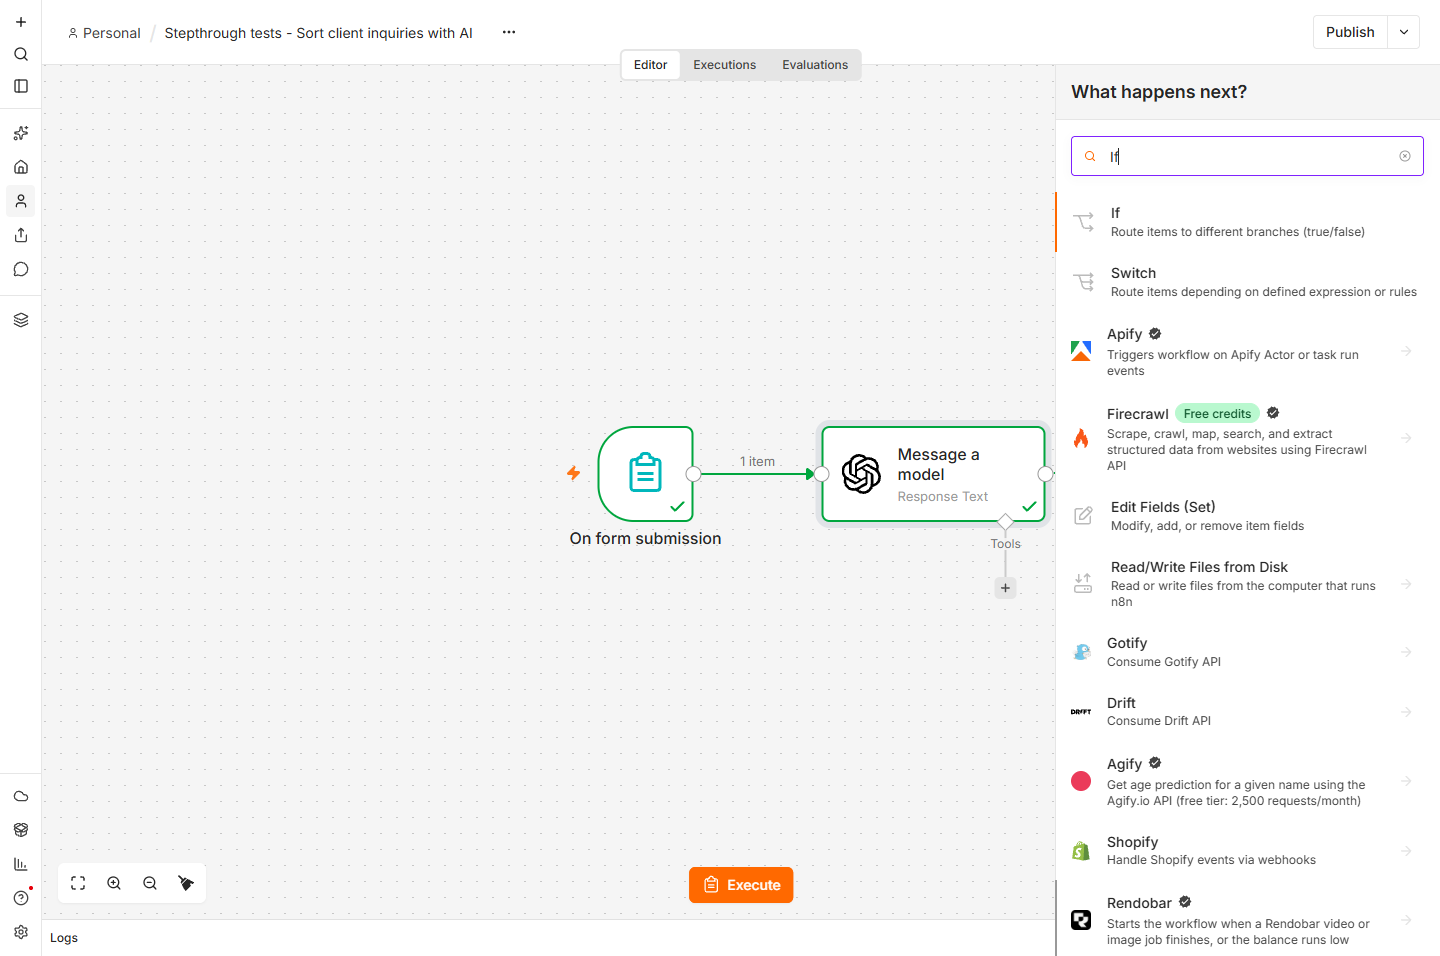
Task: Click the cloud icon in lower sidebar
Action: 21,796
